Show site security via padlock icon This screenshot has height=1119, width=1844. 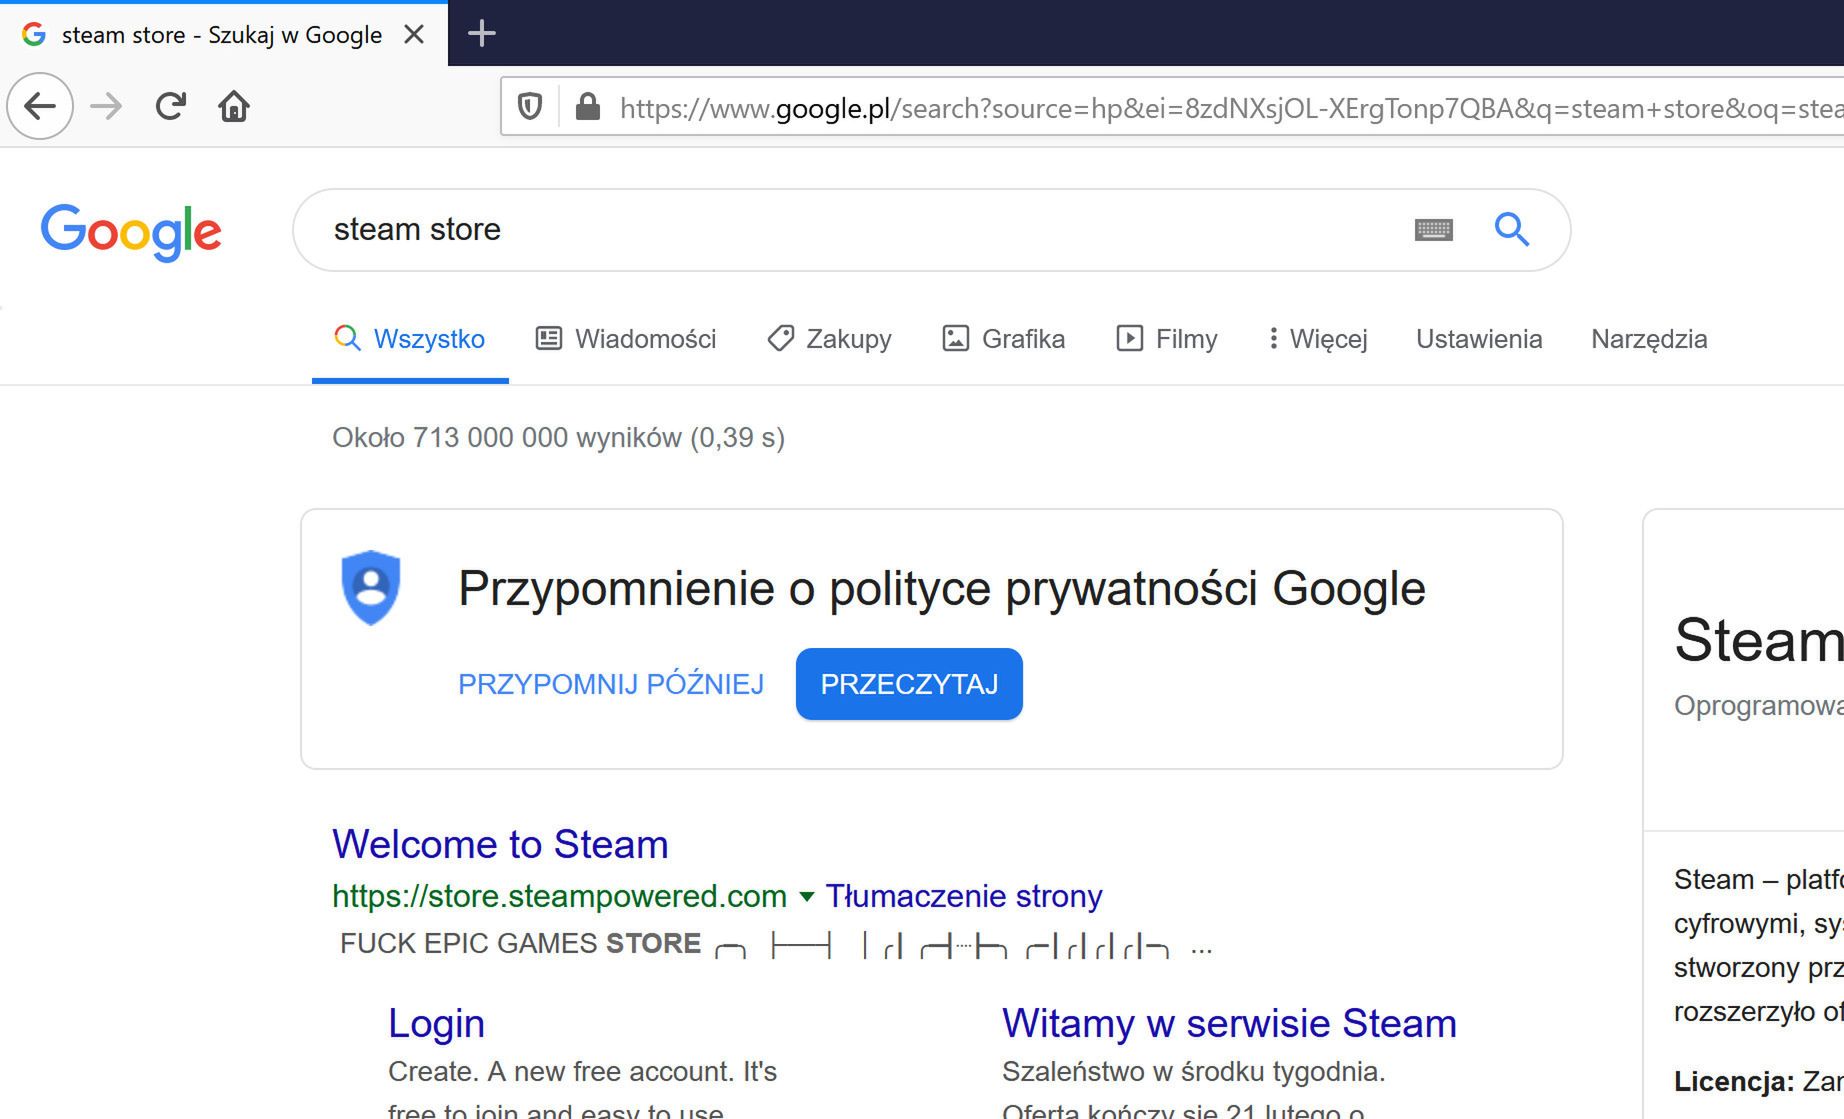tap(588, 106)
